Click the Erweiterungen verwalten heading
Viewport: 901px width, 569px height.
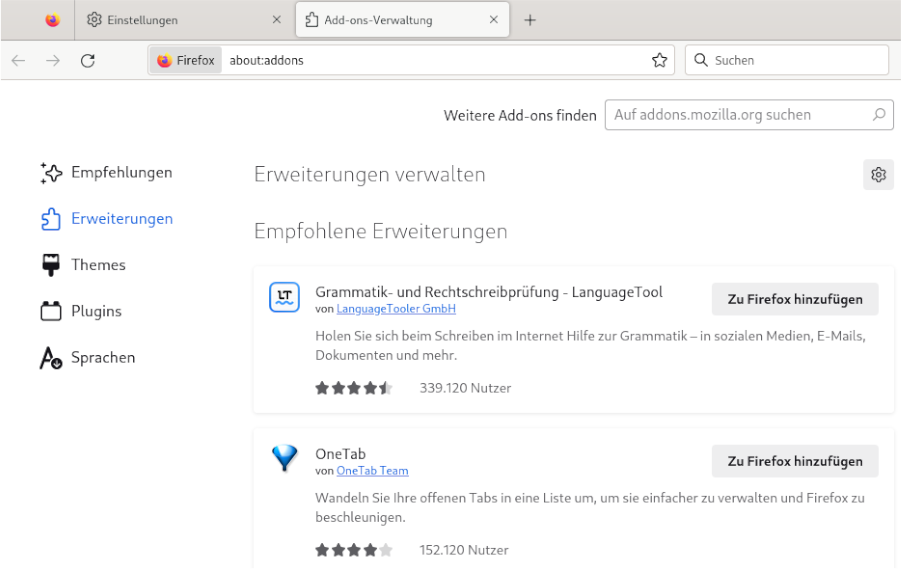(x=369, y=175)
